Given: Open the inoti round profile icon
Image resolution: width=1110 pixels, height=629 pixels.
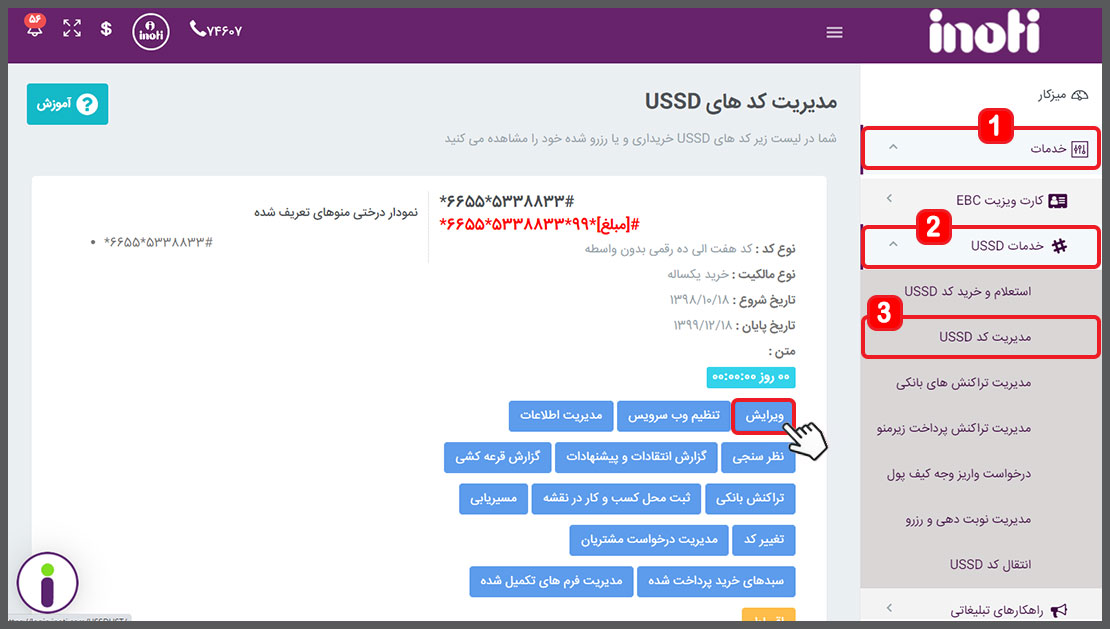Looking at the screenshot, I should [x=151, y=30].
